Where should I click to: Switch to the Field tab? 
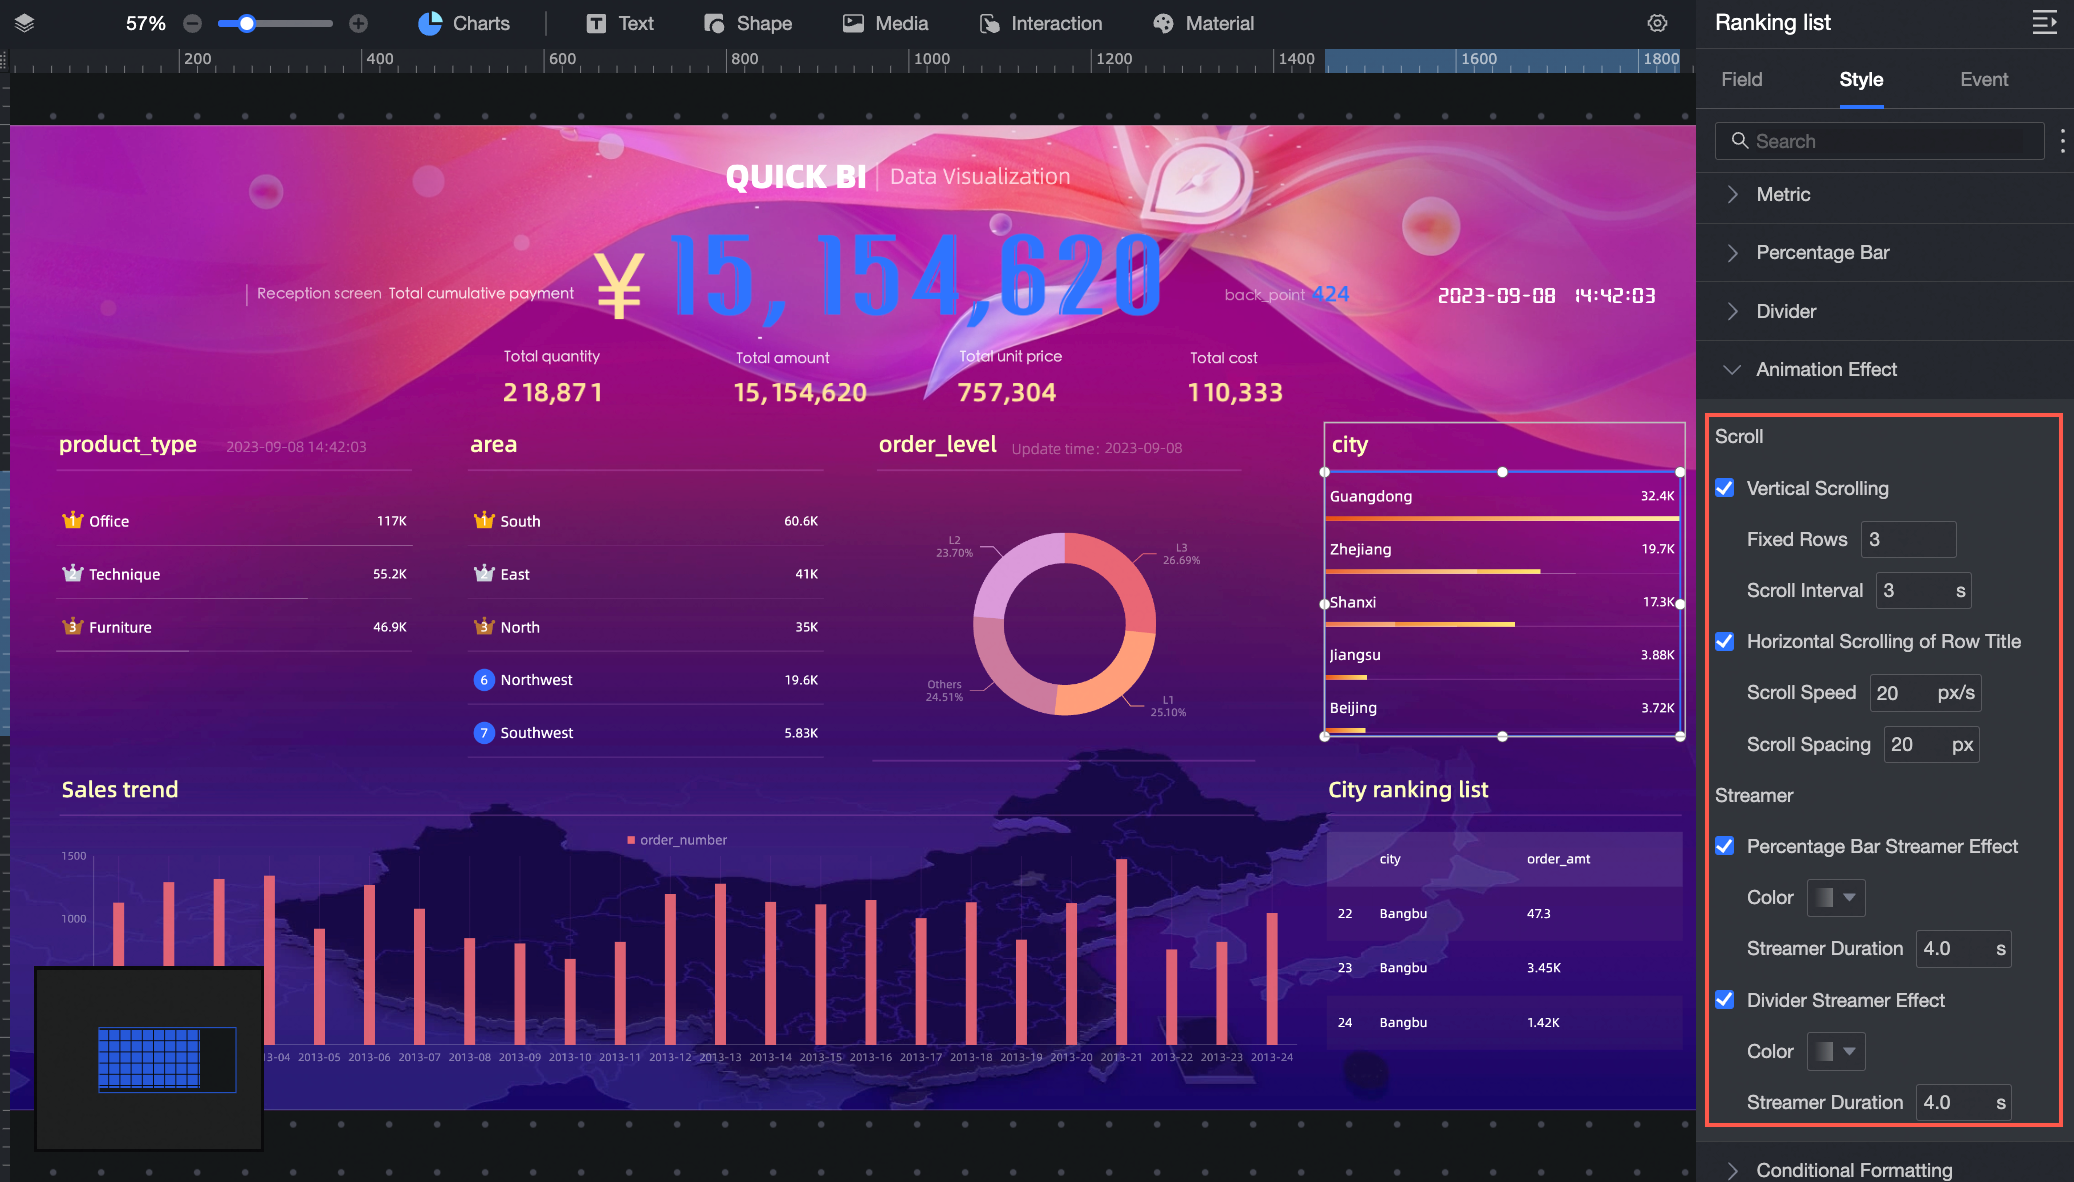[x=1741, y=79]
